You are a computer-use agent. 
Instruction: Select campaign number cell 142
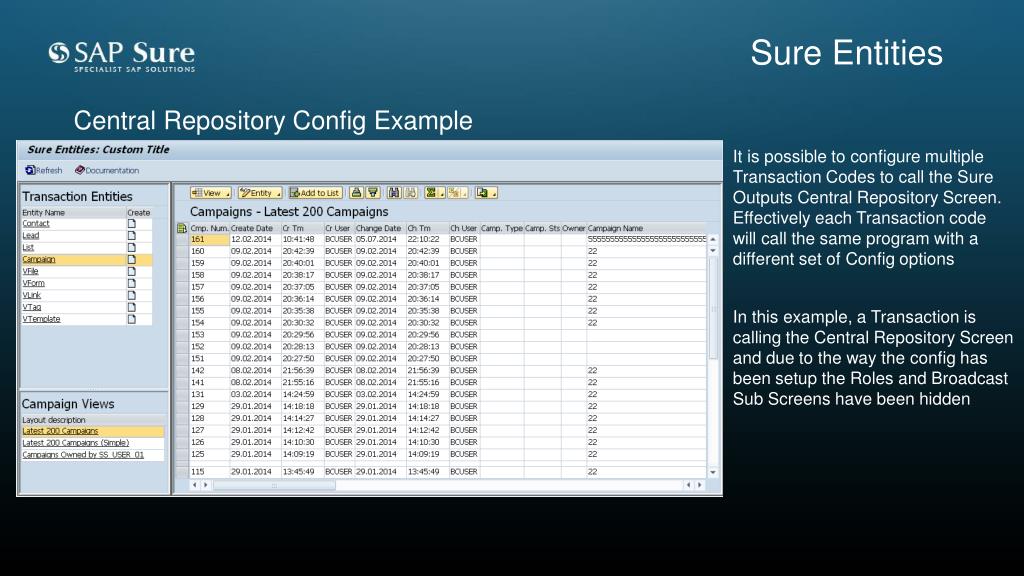(x=209, y=370)
